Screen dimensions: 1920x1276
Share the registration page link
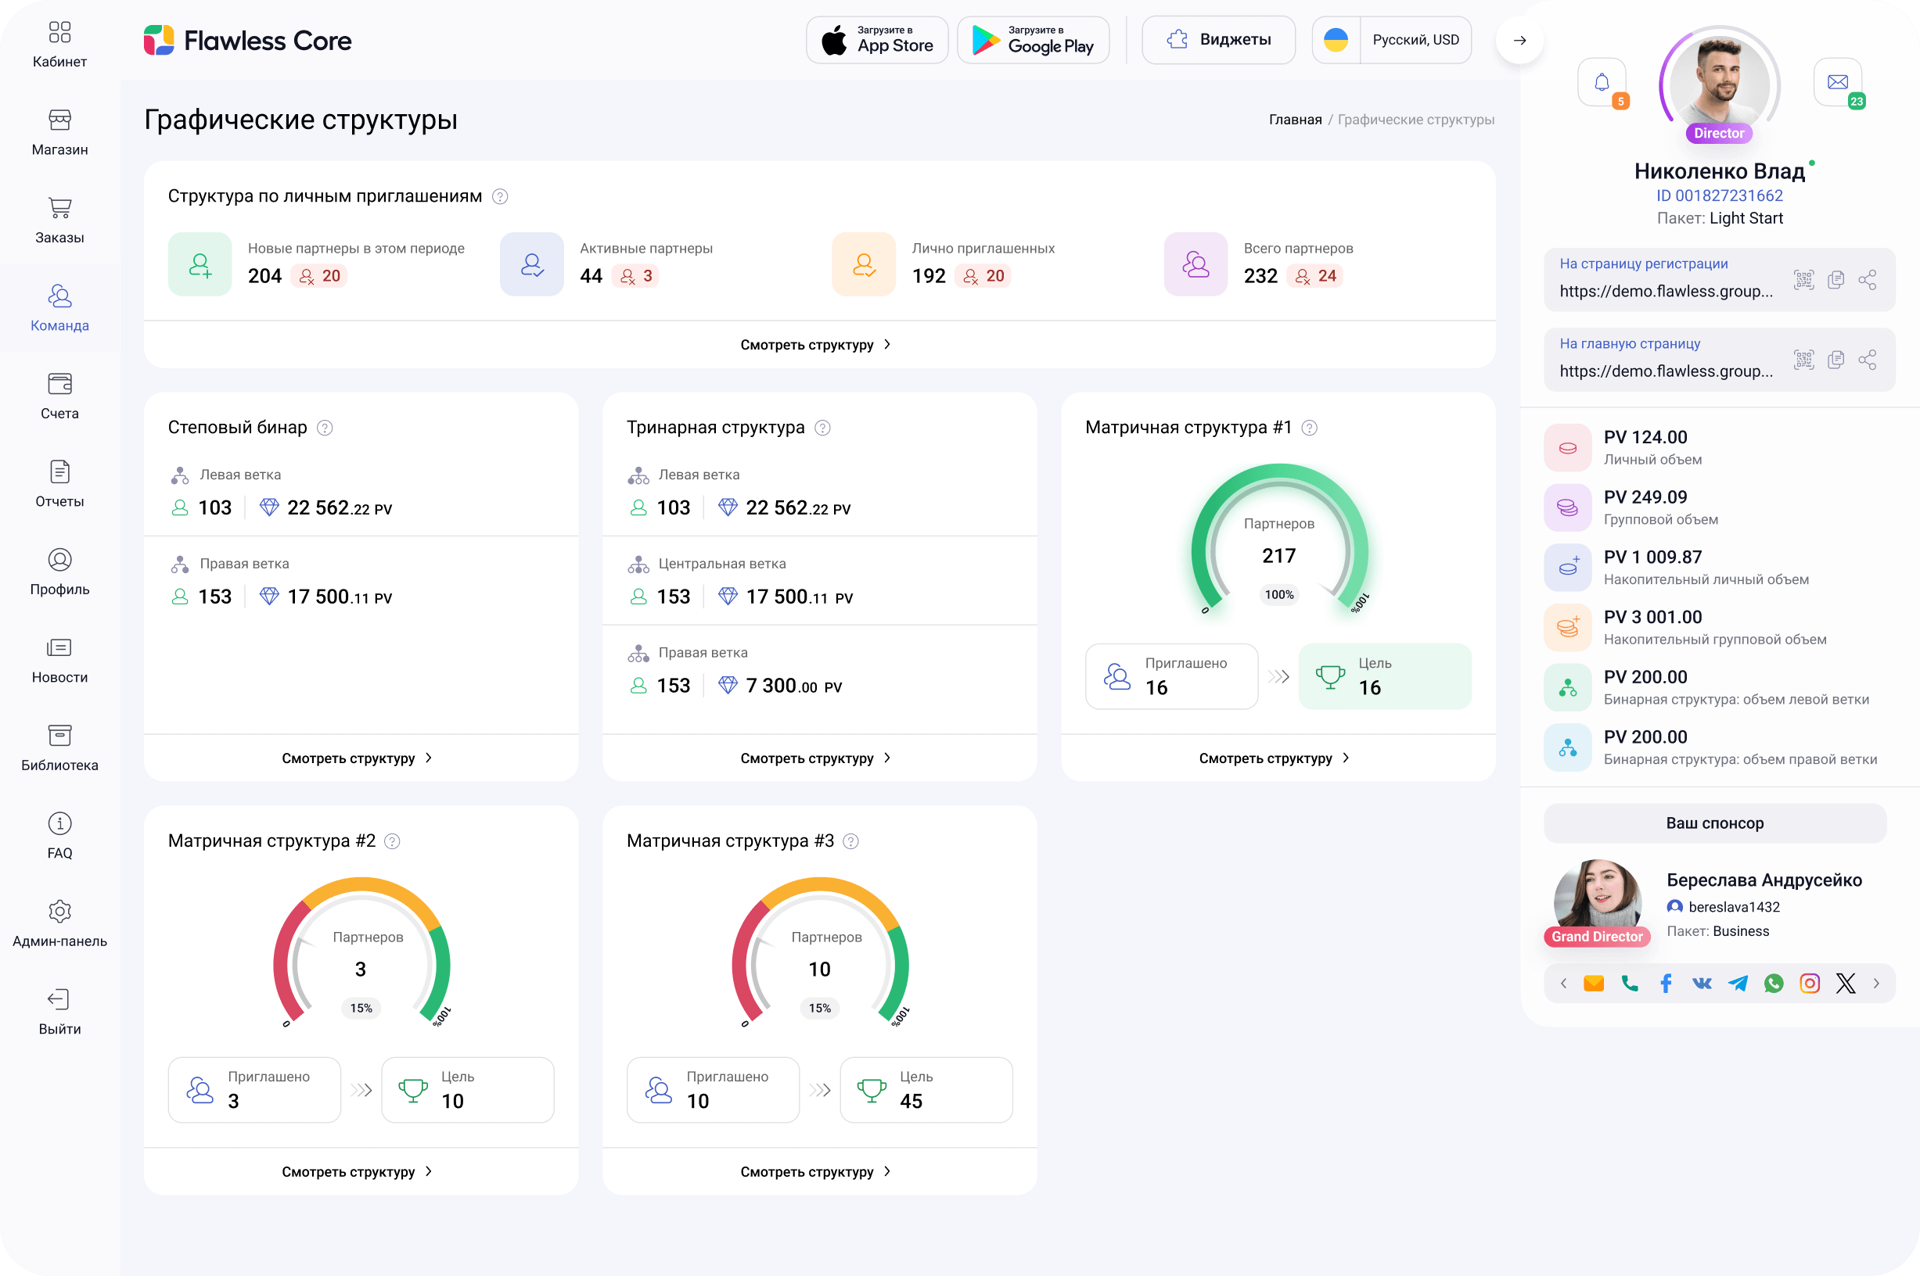click(1867, 280)
